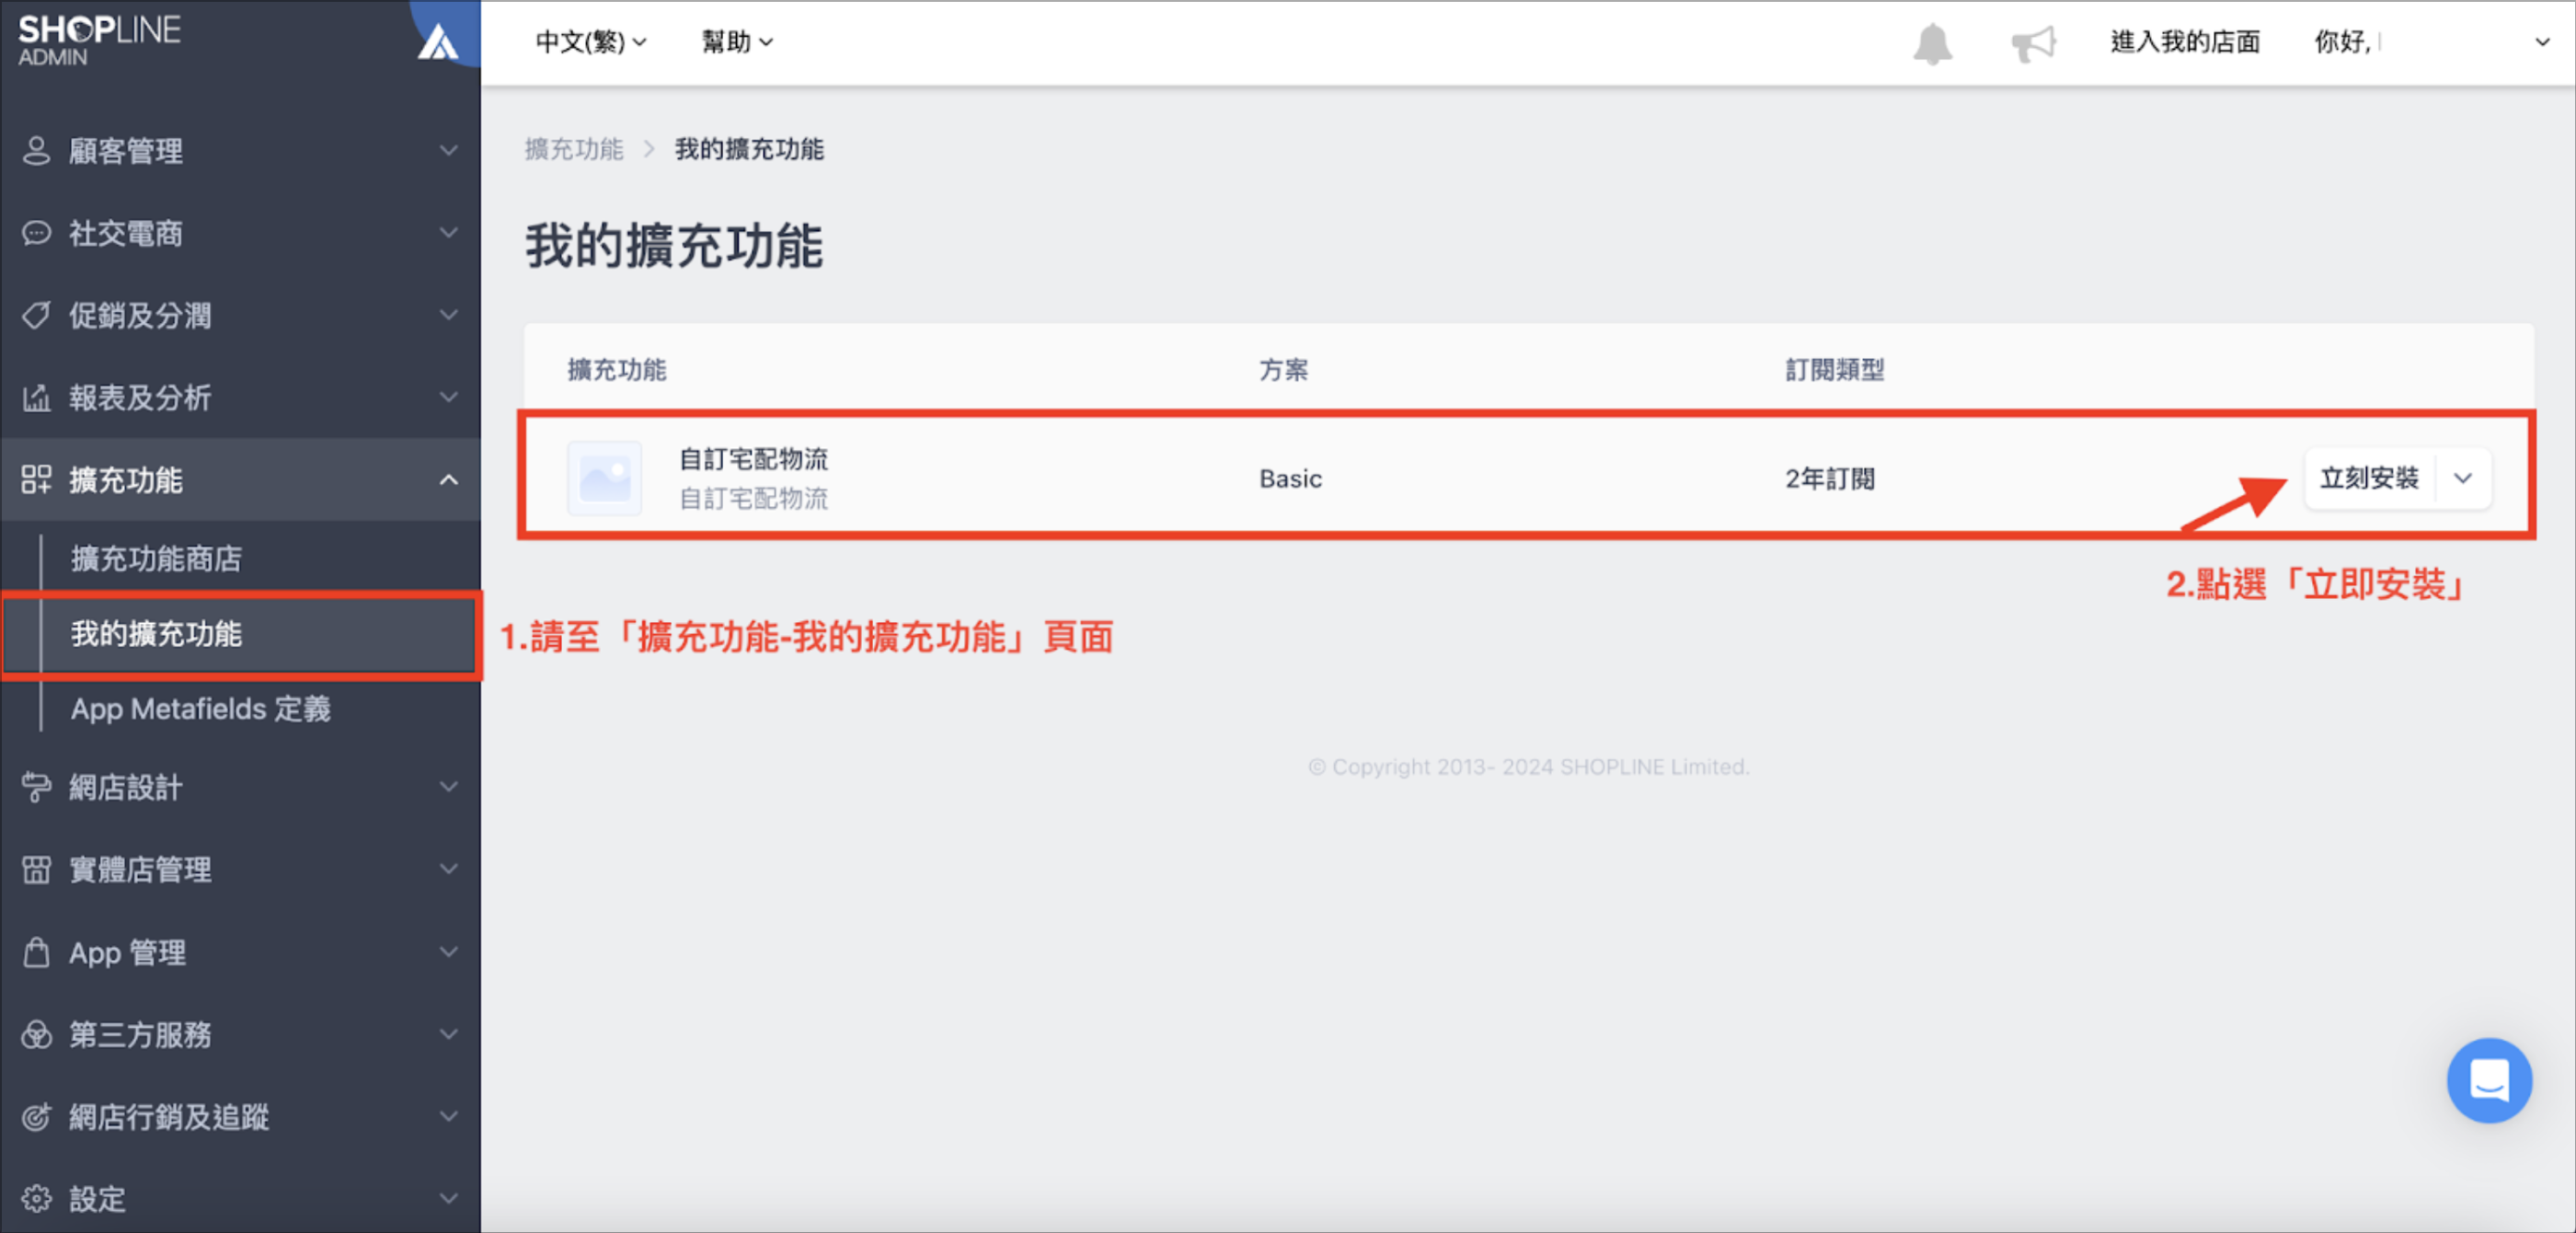
Task: Click the marketing tracking target icon
Action: click(36, 1116)
